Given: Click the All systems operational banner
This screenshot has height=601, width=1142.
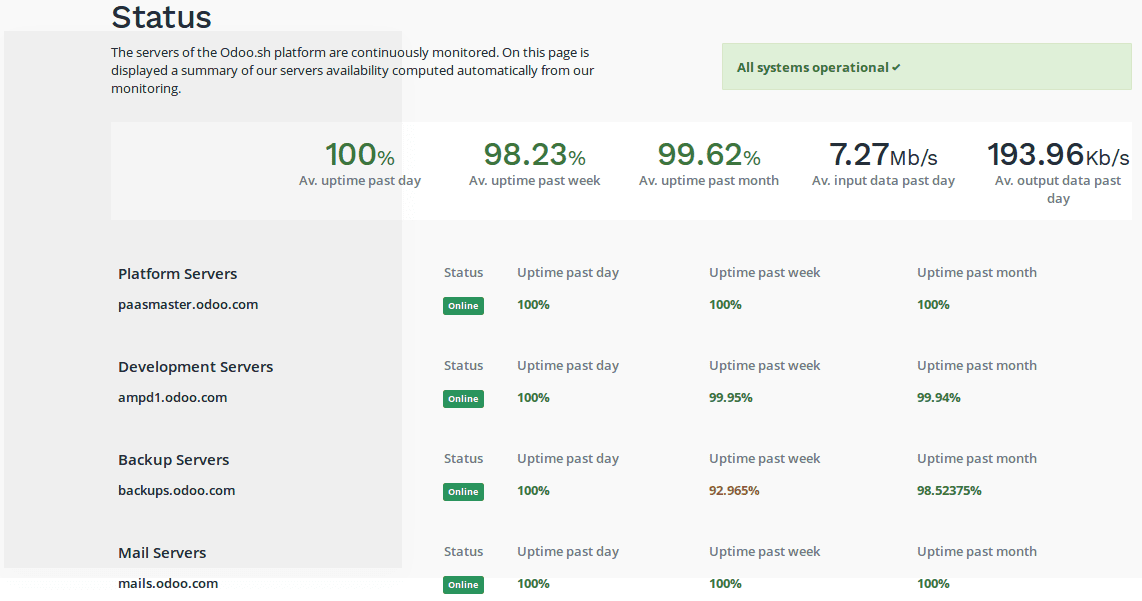Looking at the screenshot, I should tap(926, 66).
